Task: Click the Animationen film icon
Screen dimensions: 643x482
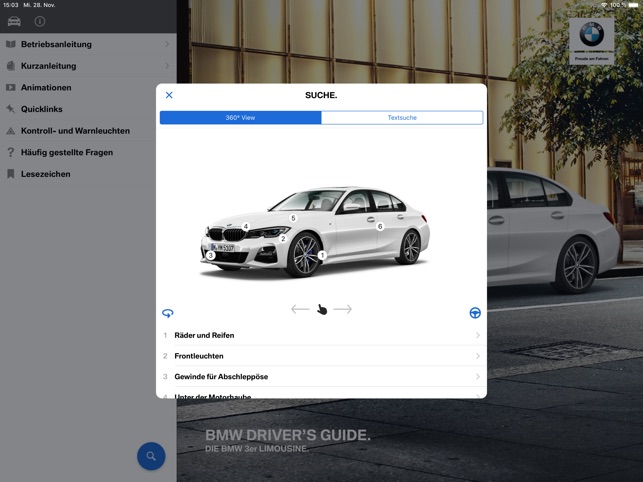Action: [x=11, y=87]
